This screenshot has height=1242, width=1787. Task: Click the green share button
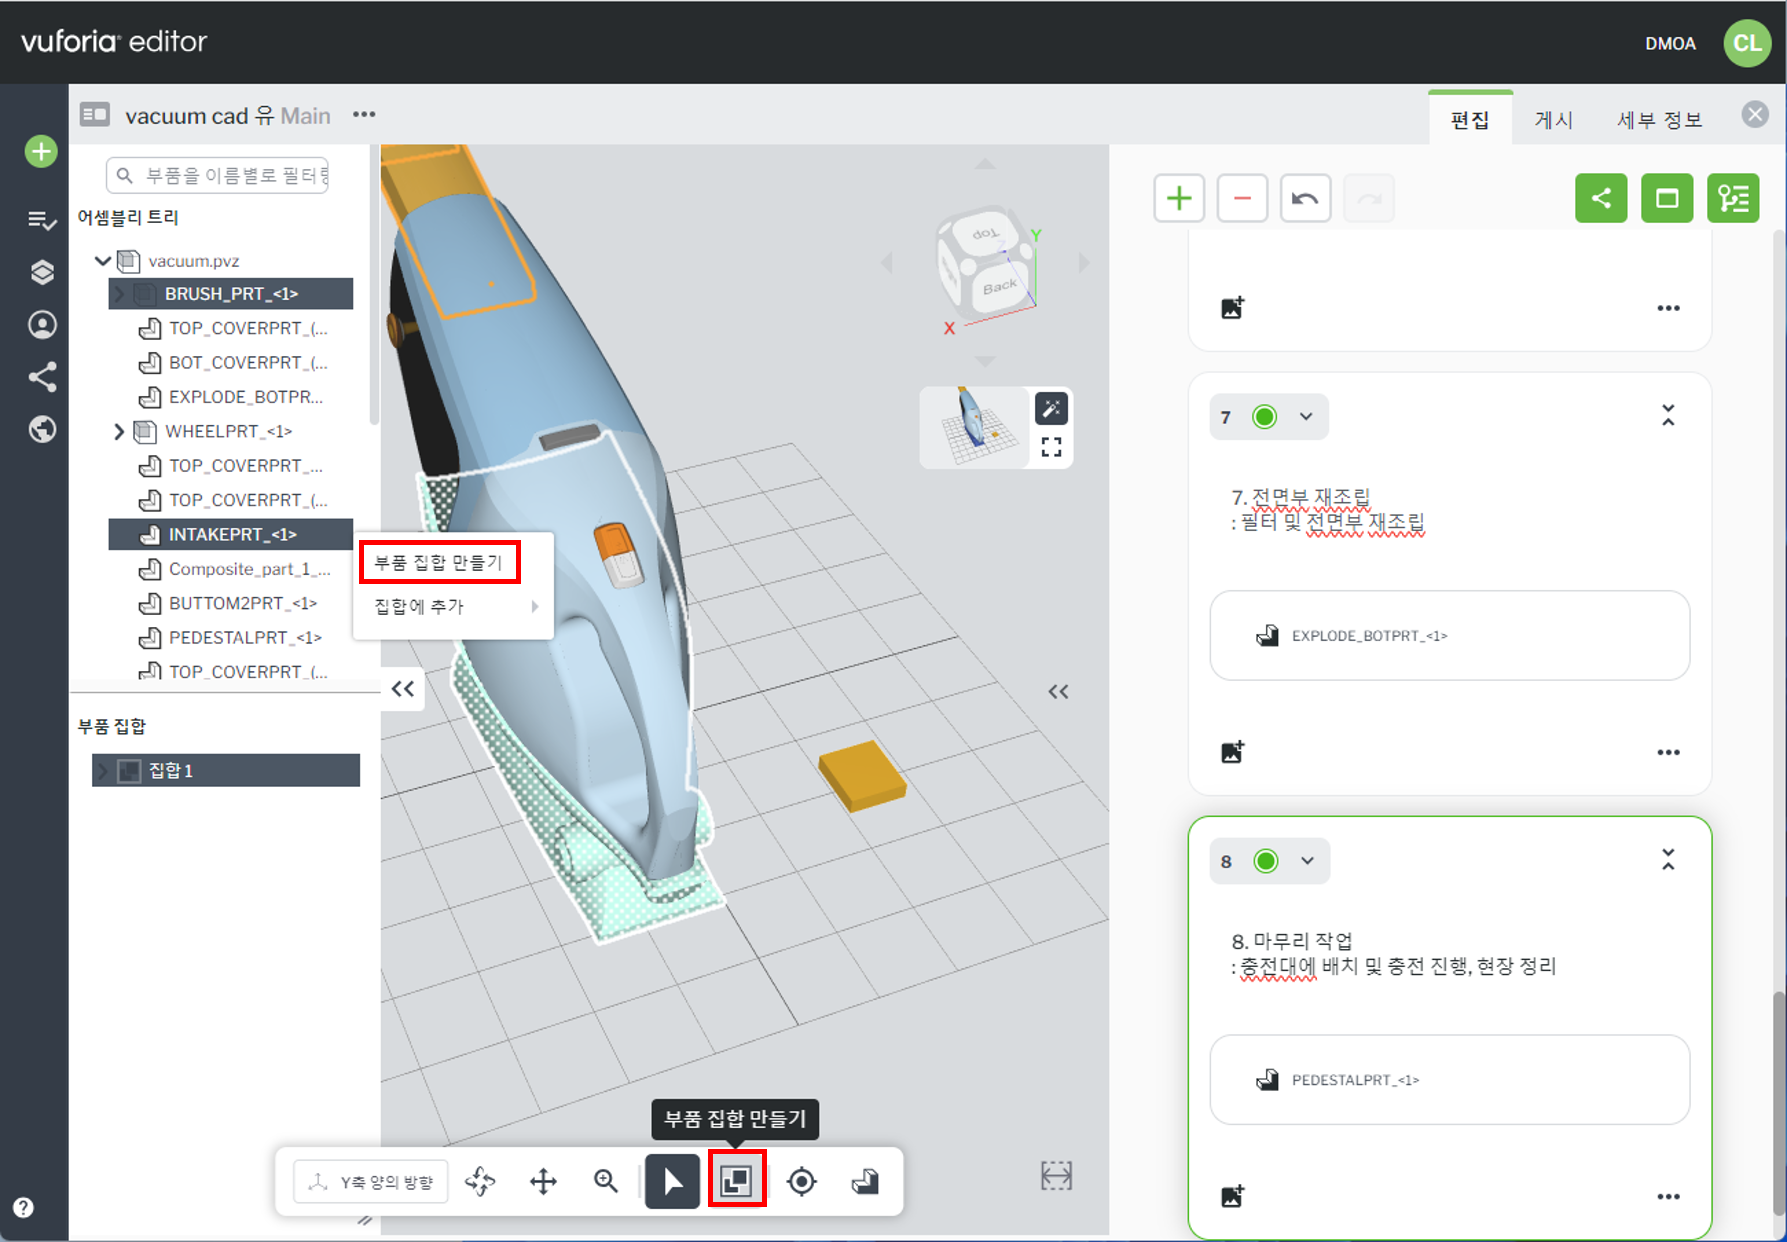pos(1600,198)
